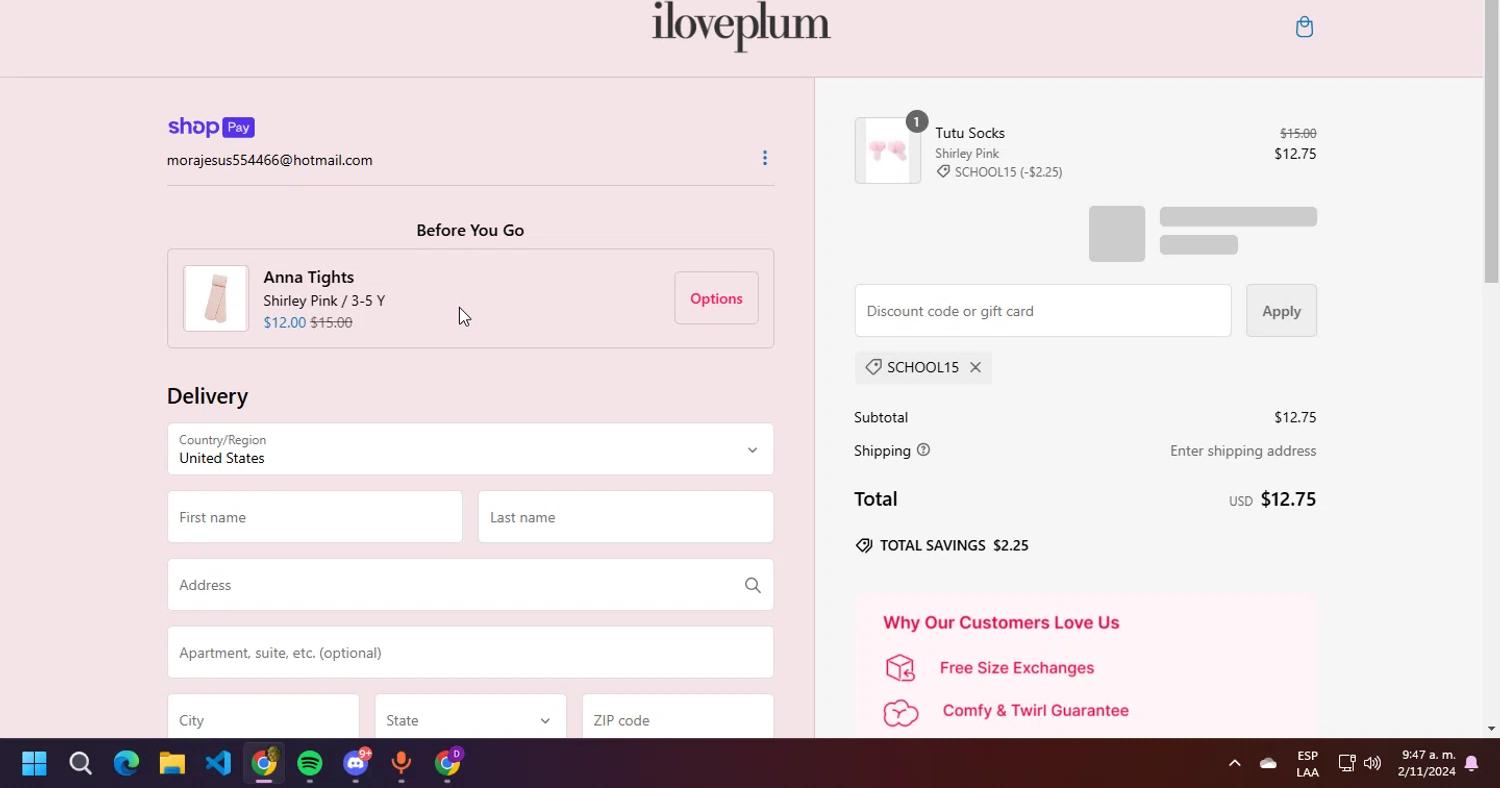
Task: Expand the State dropdown
Action: [470, 720]
